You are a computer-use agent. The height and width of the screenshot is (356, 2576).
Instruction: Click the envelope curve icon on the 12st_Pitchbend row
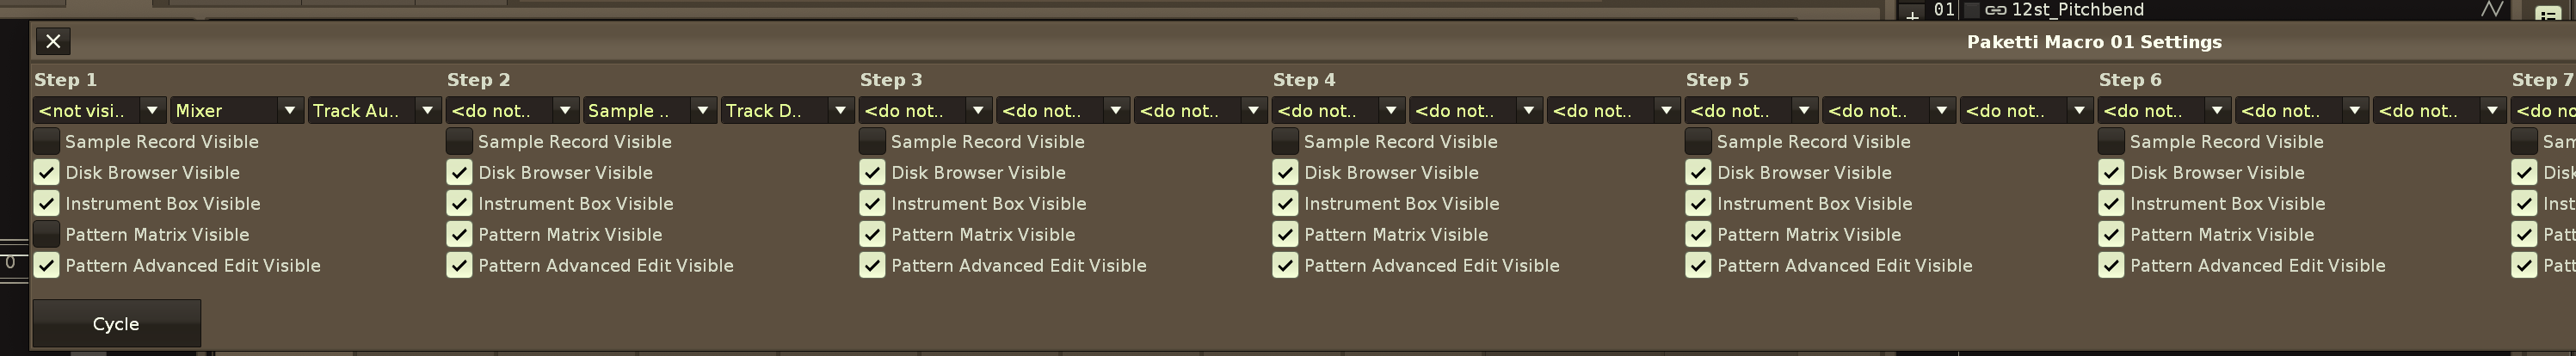point(2491,10)
